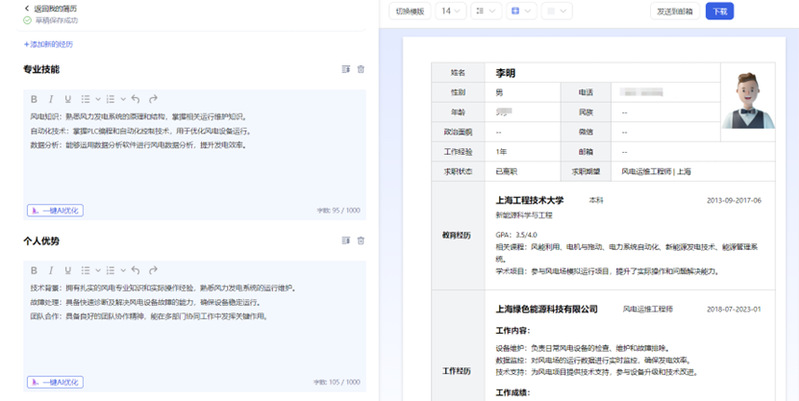The image size is (799, 401).
Task: Toggle italic formatting in 个人优势 editor
Action: [51, 271]
